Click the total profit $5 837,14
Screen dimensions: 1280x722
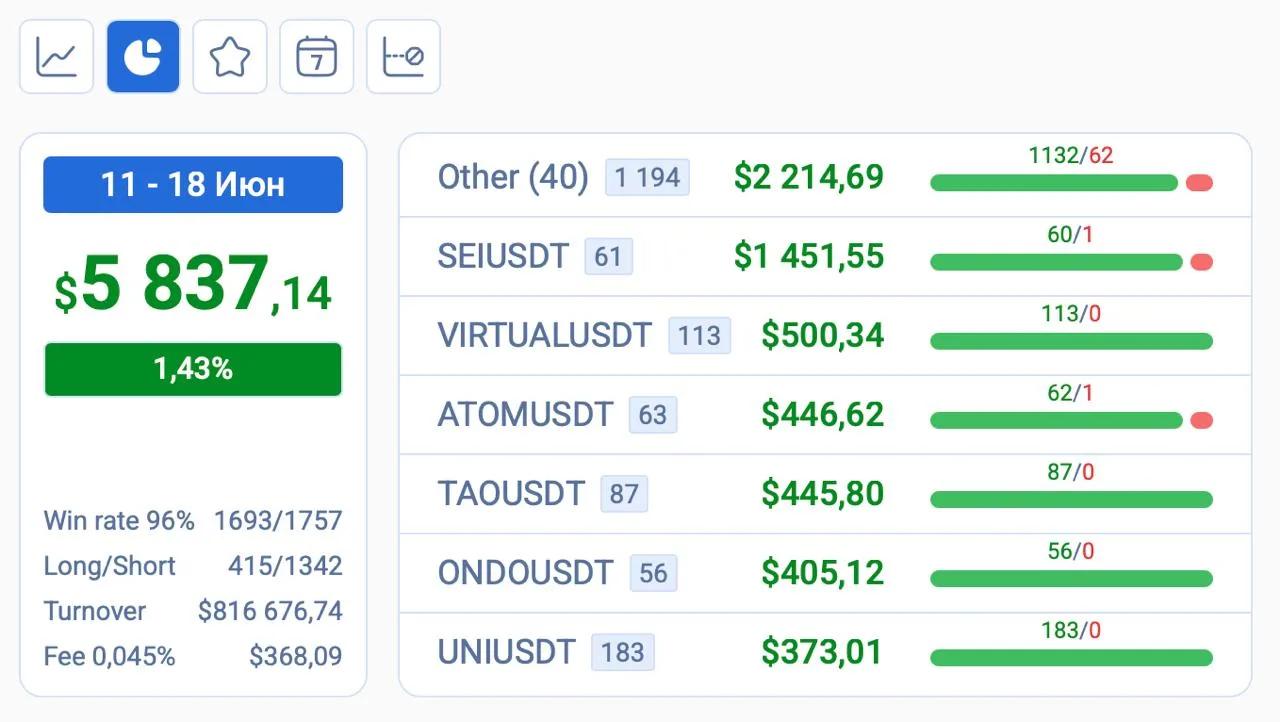point(193,284)
